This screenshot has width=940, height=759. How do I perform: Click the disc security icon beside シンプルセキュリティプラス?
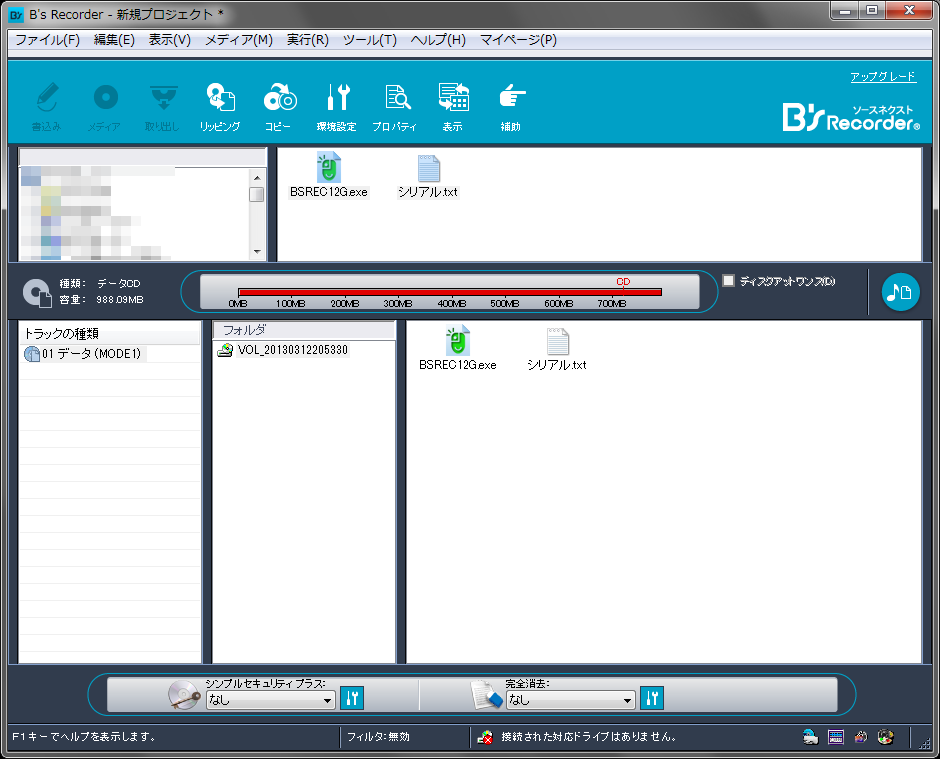[x=184, y=695]
